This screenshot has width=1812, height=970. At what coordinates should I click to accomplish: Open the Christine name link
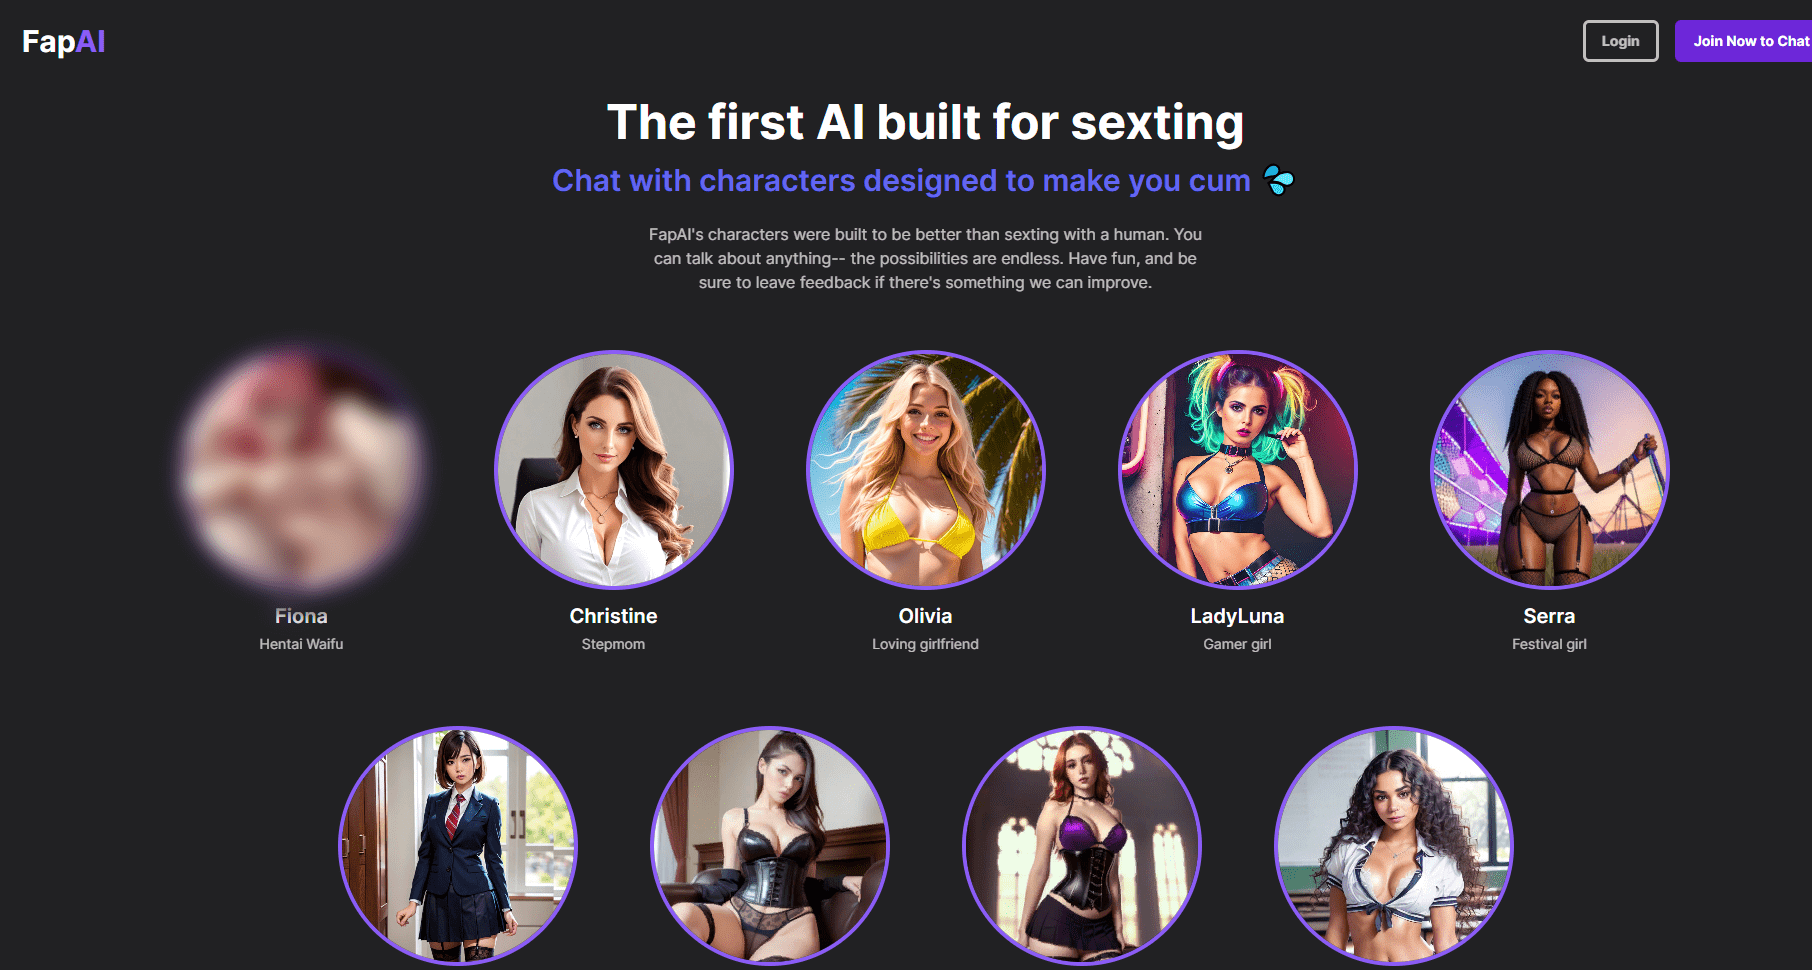(x=613, y=616)
